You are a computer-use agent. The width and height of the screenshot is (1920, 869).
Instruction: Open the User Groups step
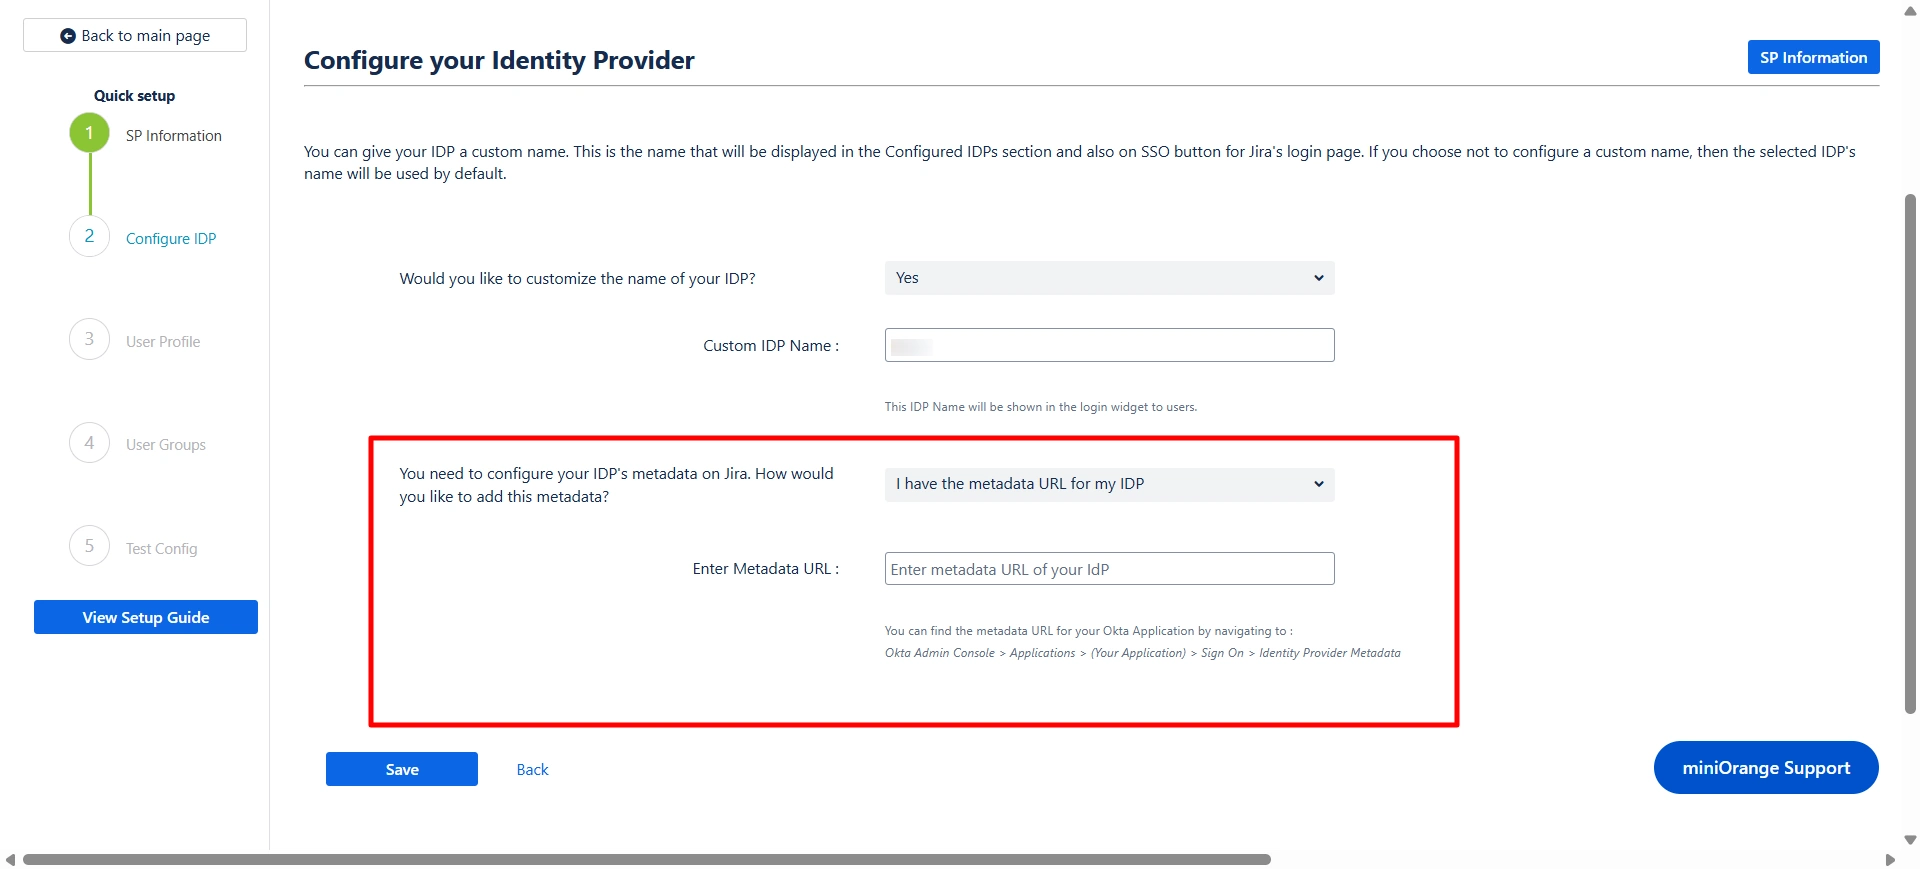[x=166, y=445]
